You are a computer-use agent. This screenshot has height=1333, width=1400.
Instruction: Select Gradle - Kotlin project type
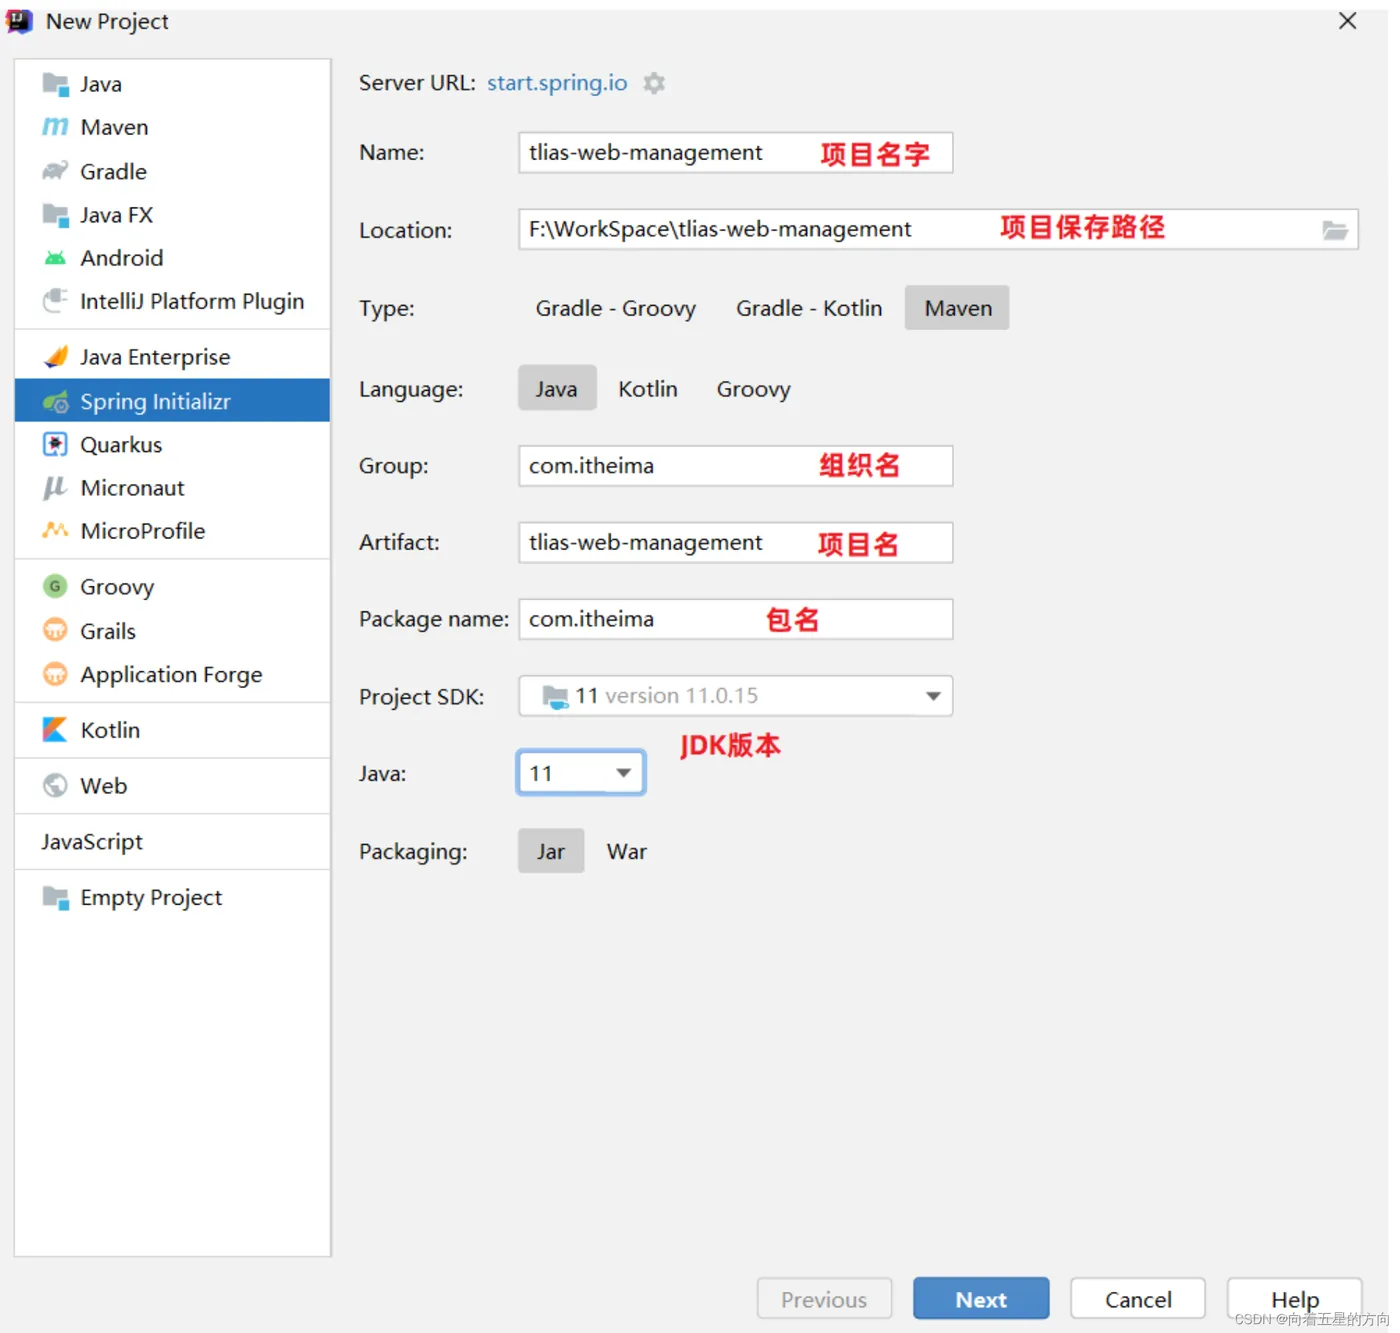809,308
